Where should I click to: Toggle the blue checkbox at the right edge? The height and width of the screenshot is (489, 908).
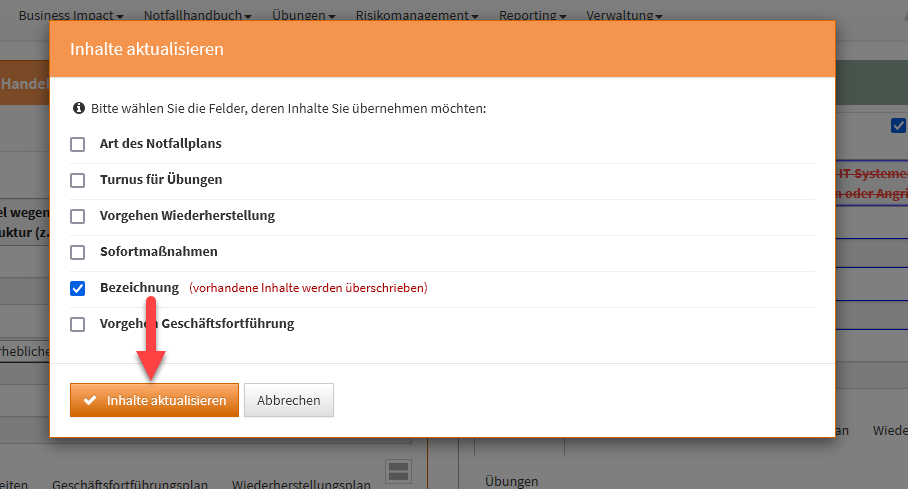point(897,126)
